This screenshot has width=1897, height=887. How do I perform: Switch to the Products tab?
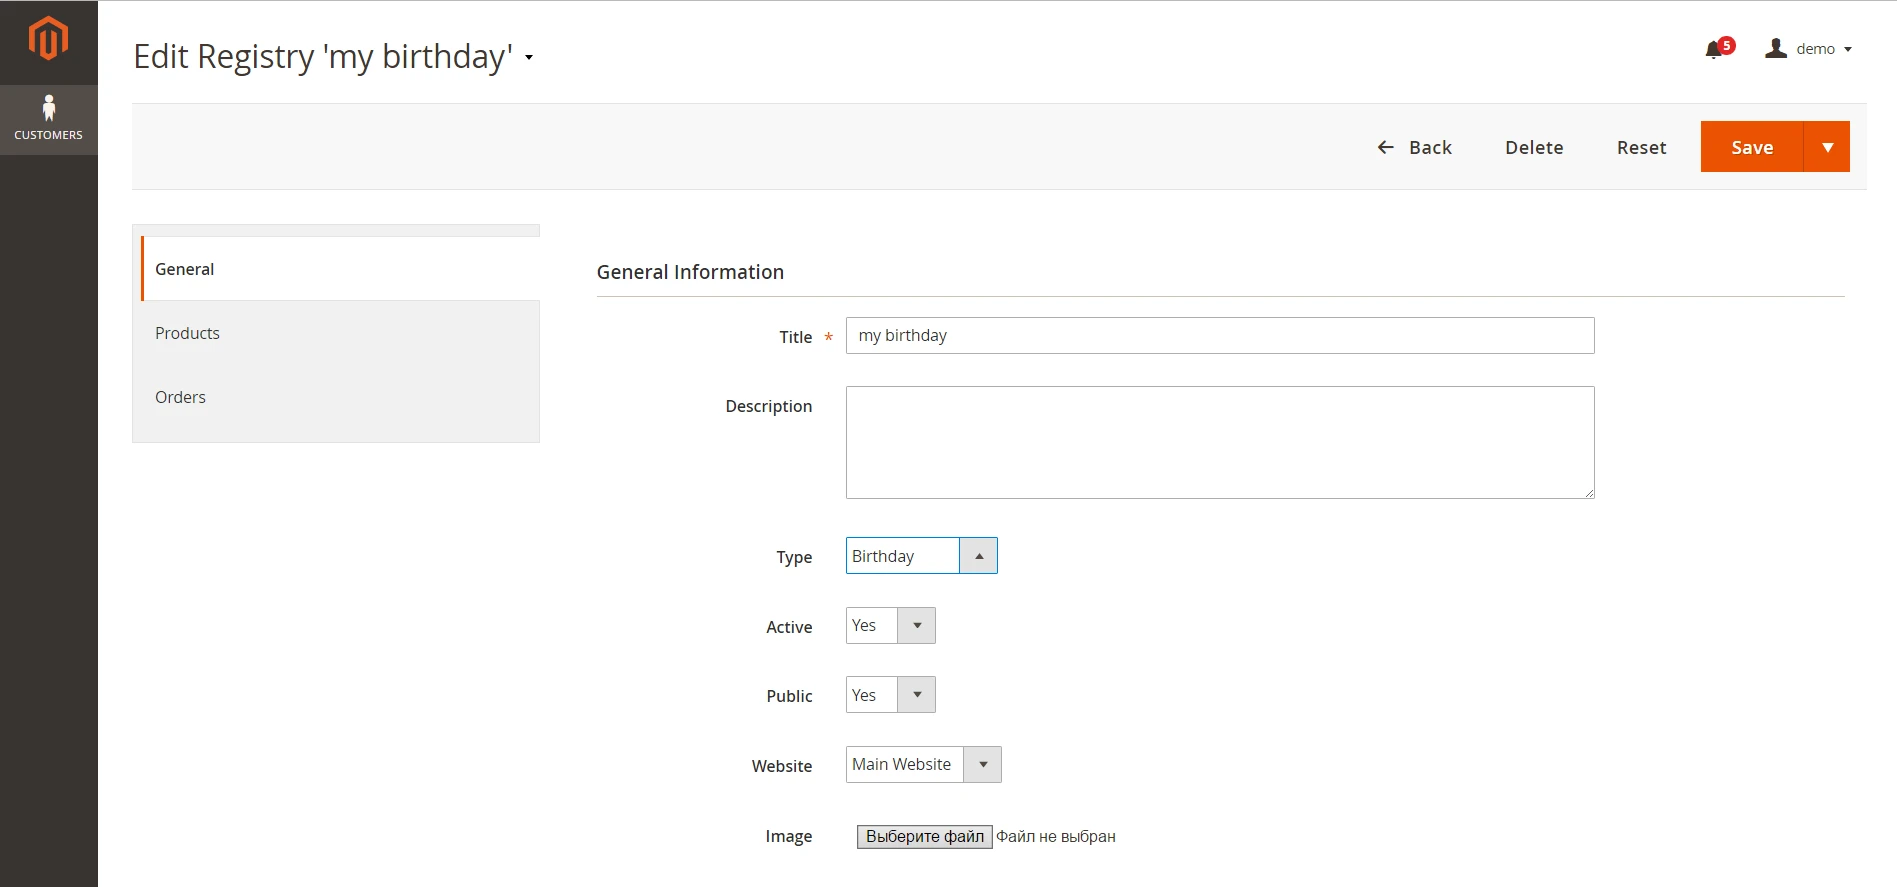[x=187, y=333]
